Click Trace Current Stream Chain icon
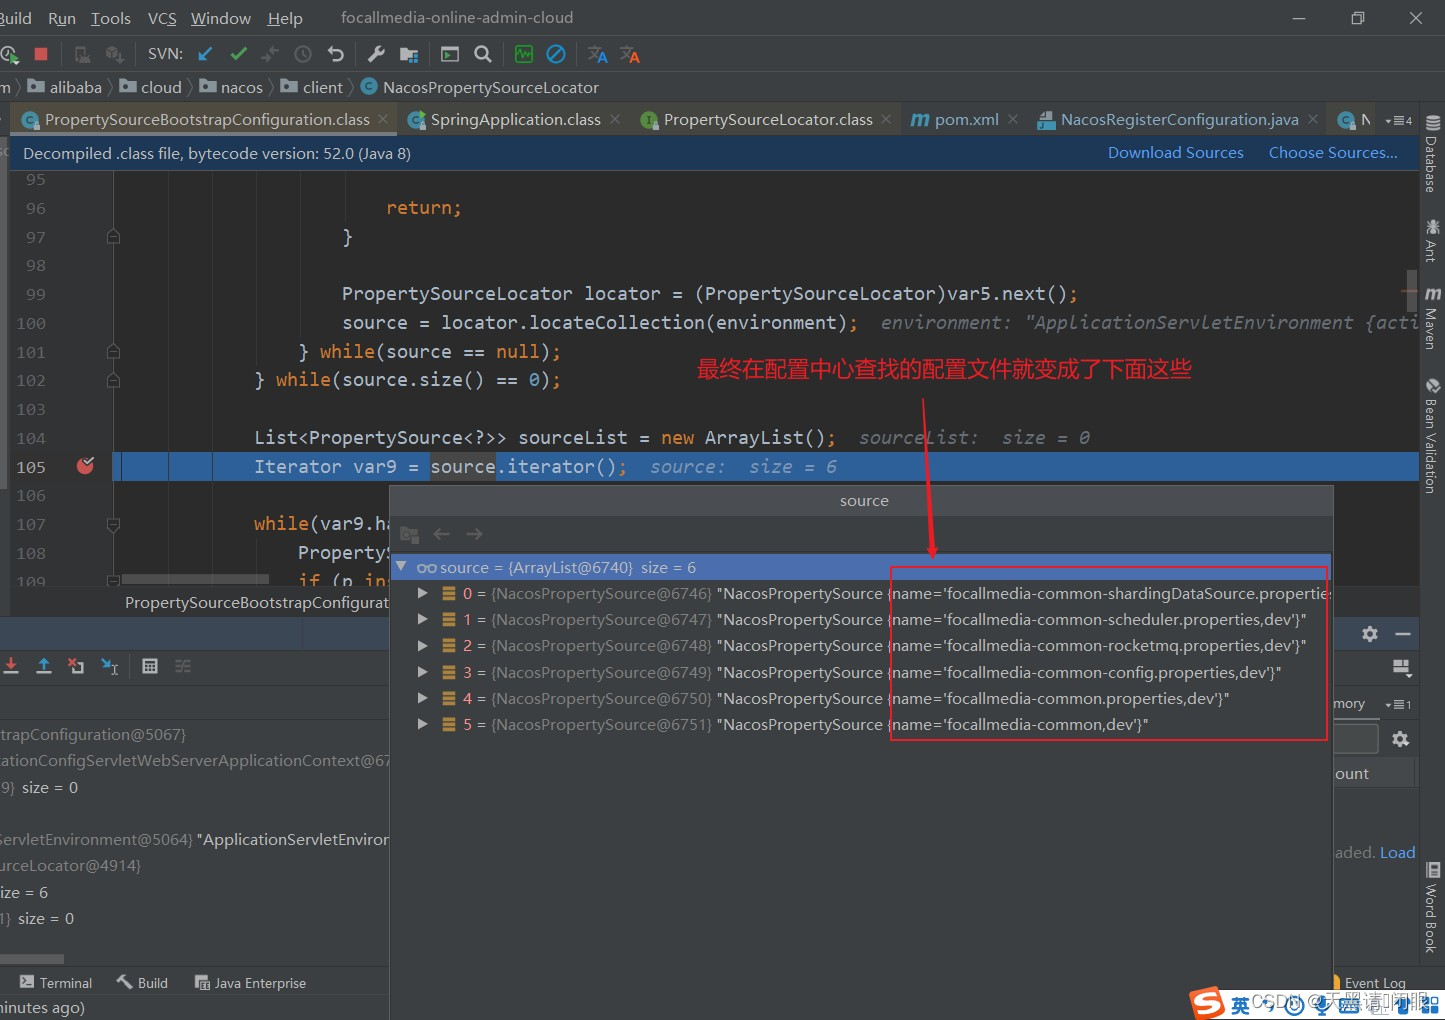 pos(183,666)
